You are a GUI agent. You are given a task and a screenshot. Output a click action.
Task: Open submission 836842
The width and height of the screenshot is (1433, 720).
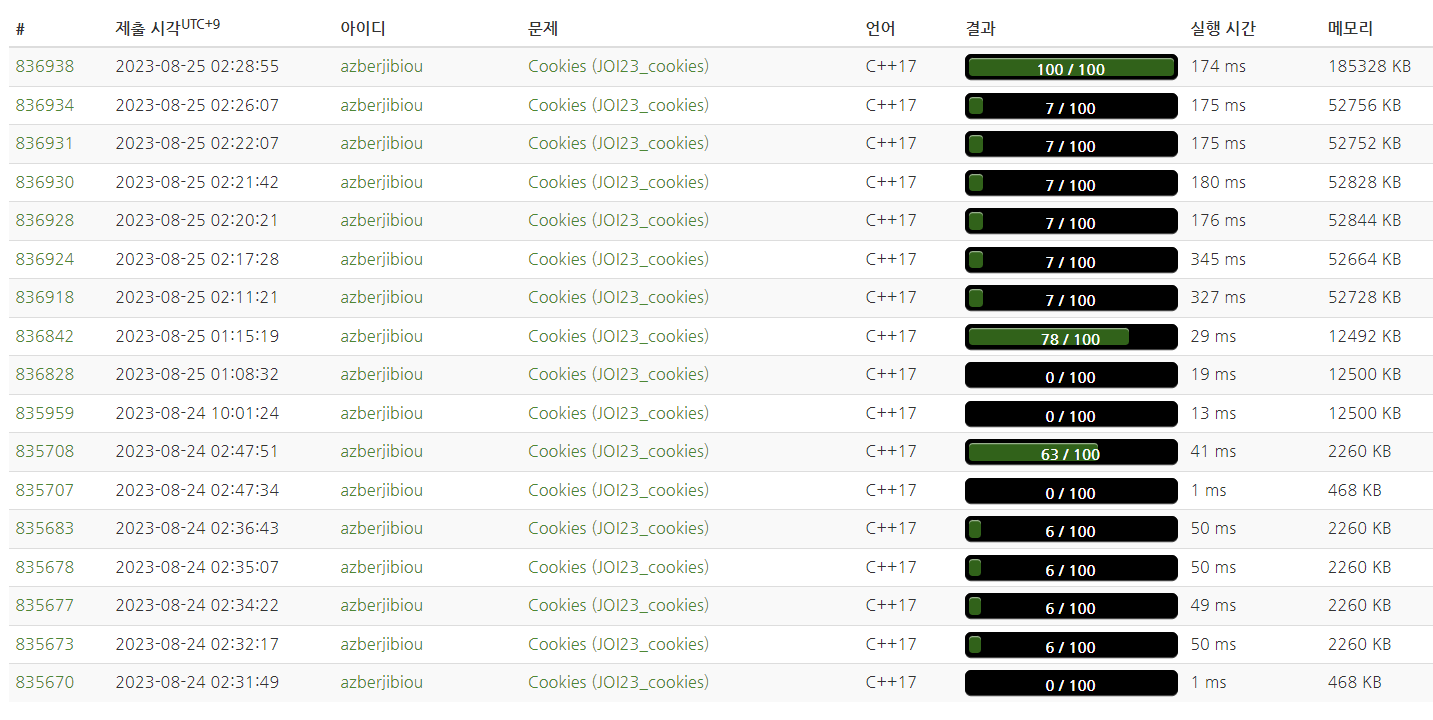coord(45,336)
